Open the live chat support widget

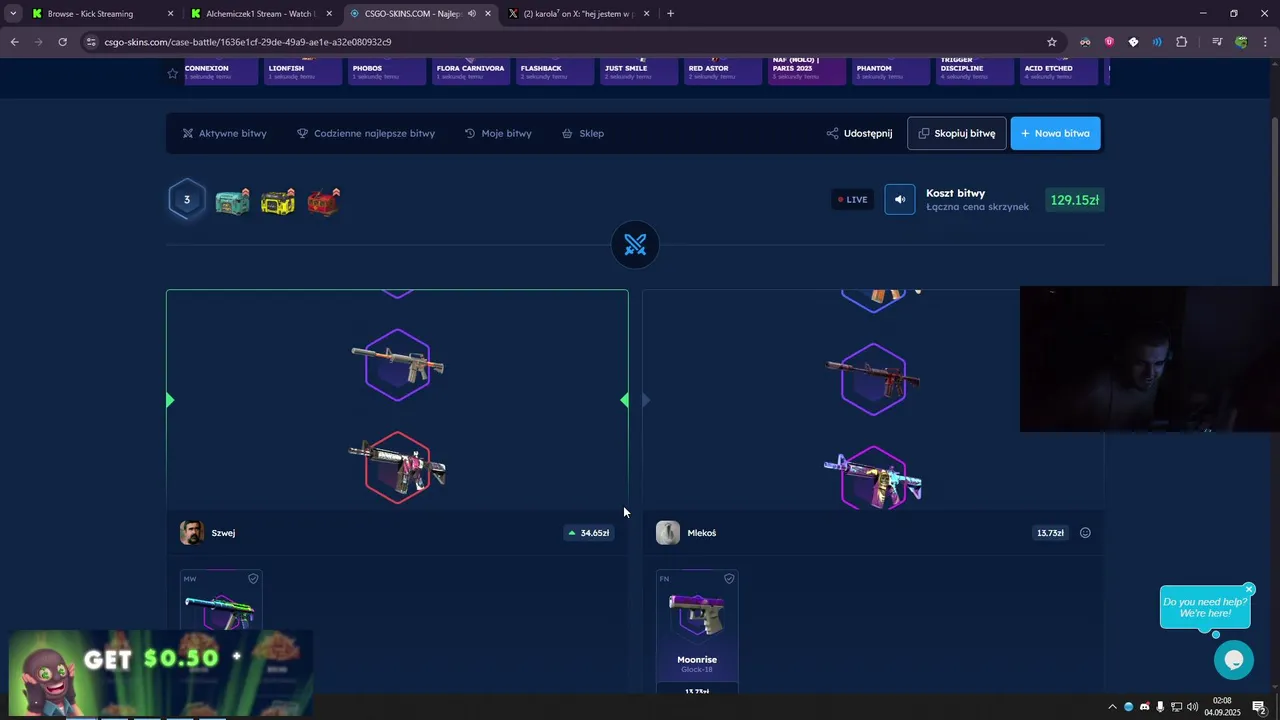1234,660
